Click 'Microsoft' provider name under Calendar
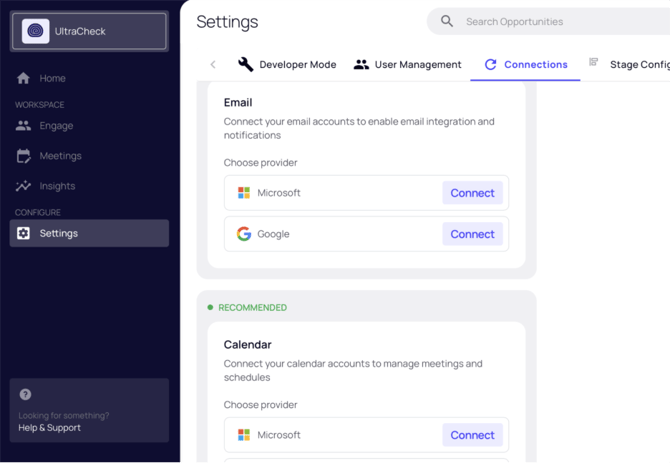Image resolution: width=670 pixels, height=463 pixels. [279, 435]
